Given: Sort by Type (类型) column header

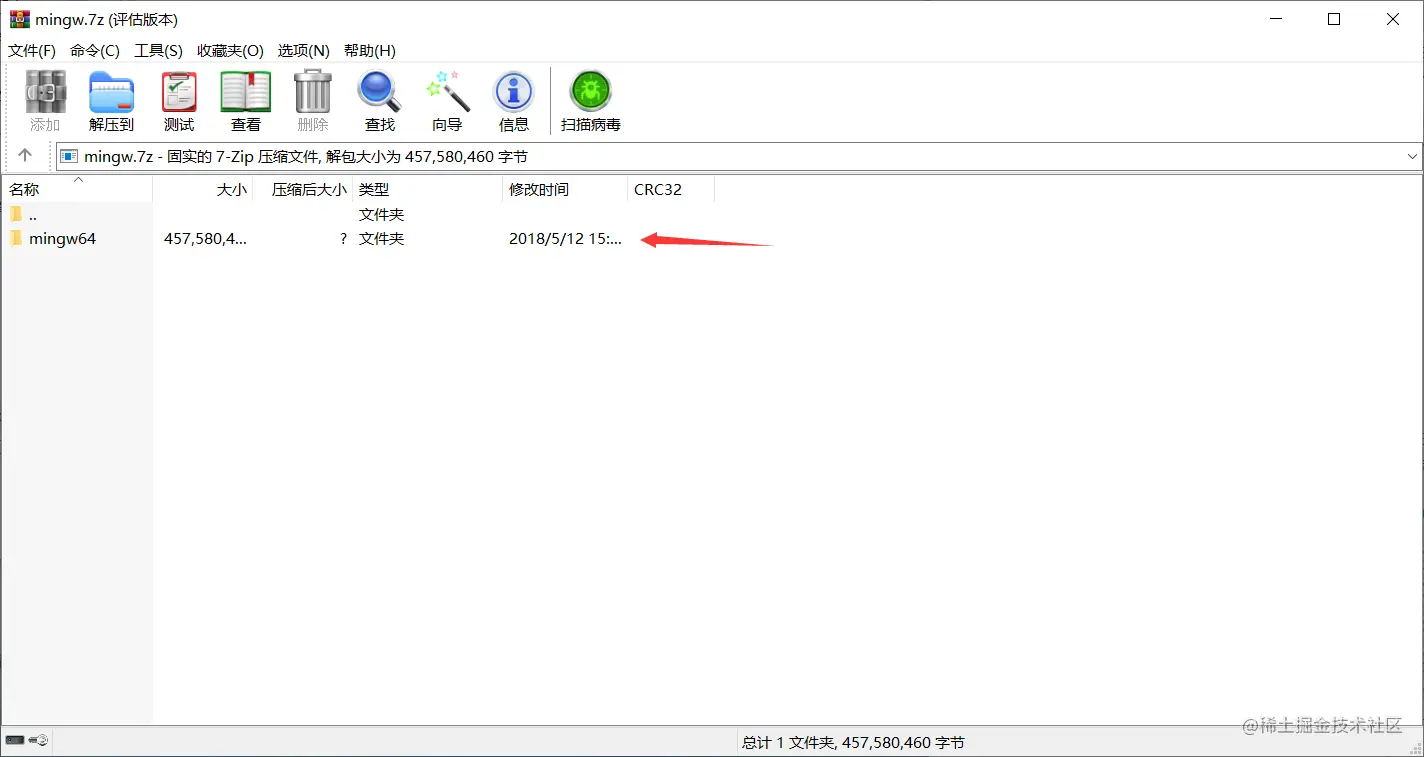Looking at the screenshot, I should click(x=428, y=189).
